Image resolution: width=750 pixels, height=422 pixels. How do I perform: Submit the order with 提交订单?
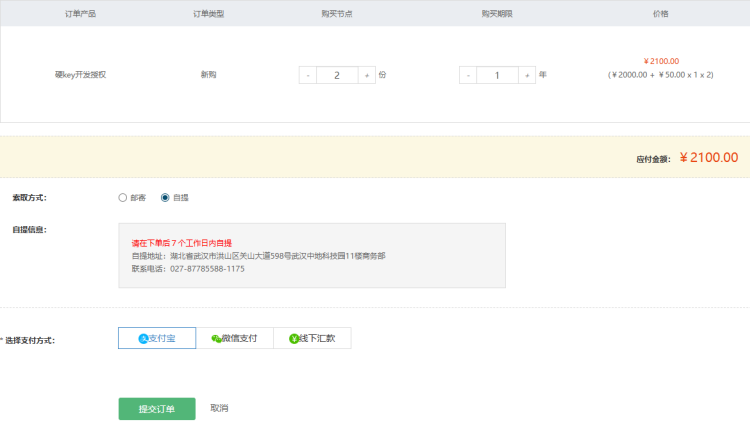coord(156,409)
